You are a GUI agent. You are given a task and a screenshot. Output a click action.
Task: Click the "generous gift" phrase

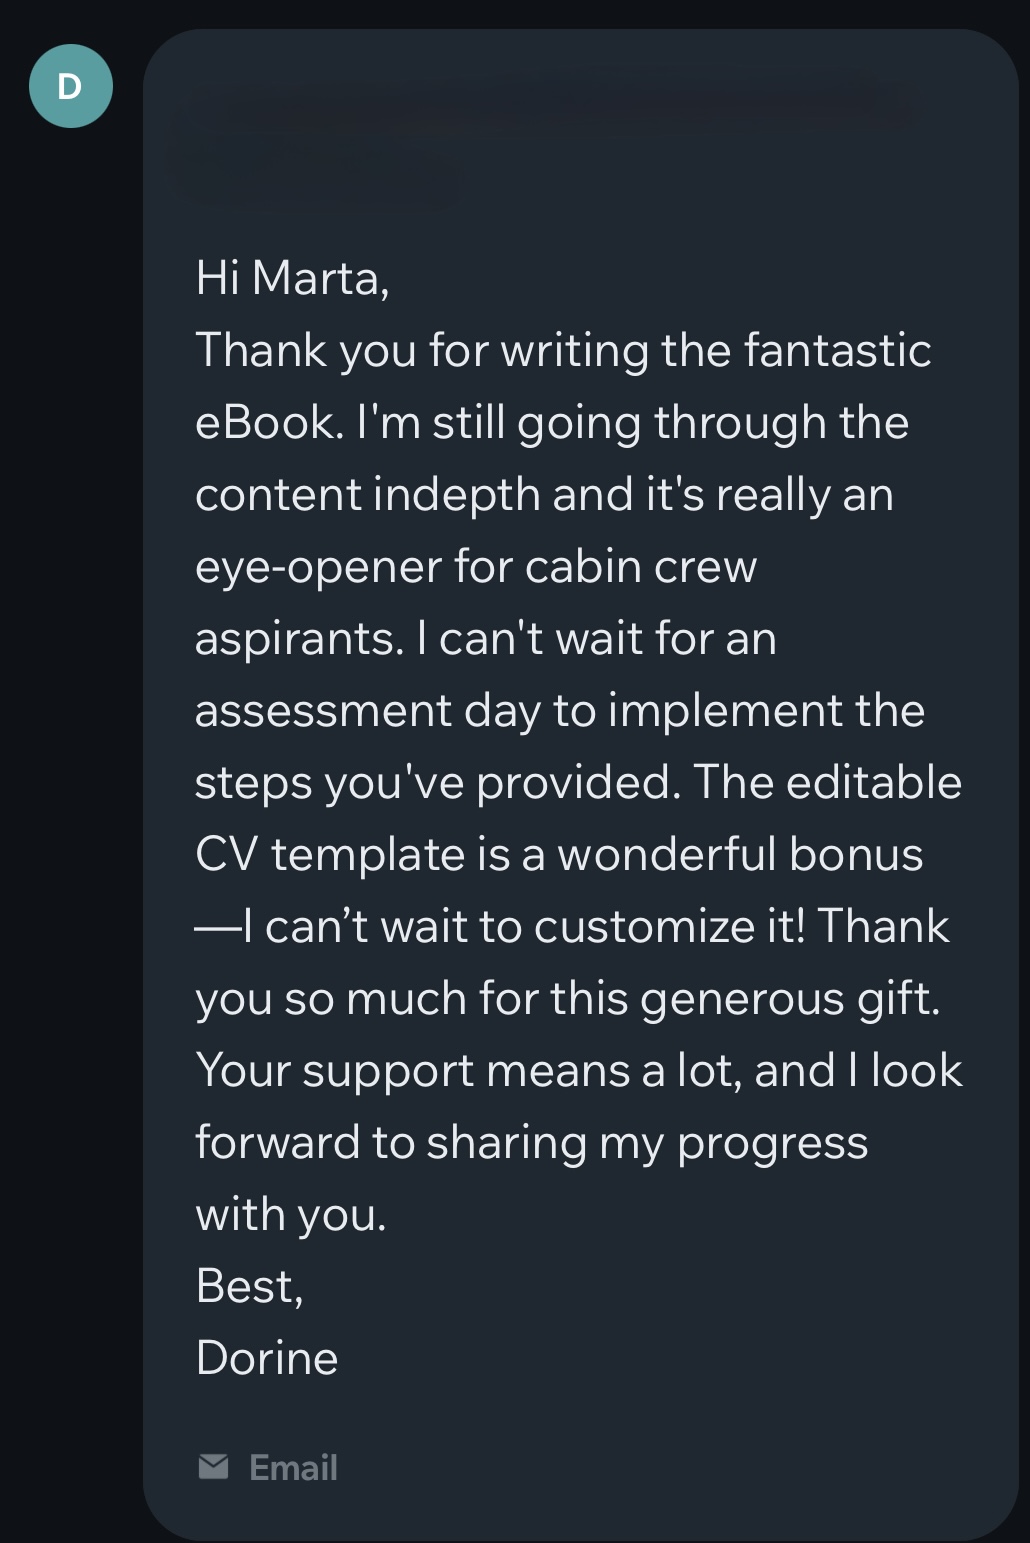[x=788, y=998]
